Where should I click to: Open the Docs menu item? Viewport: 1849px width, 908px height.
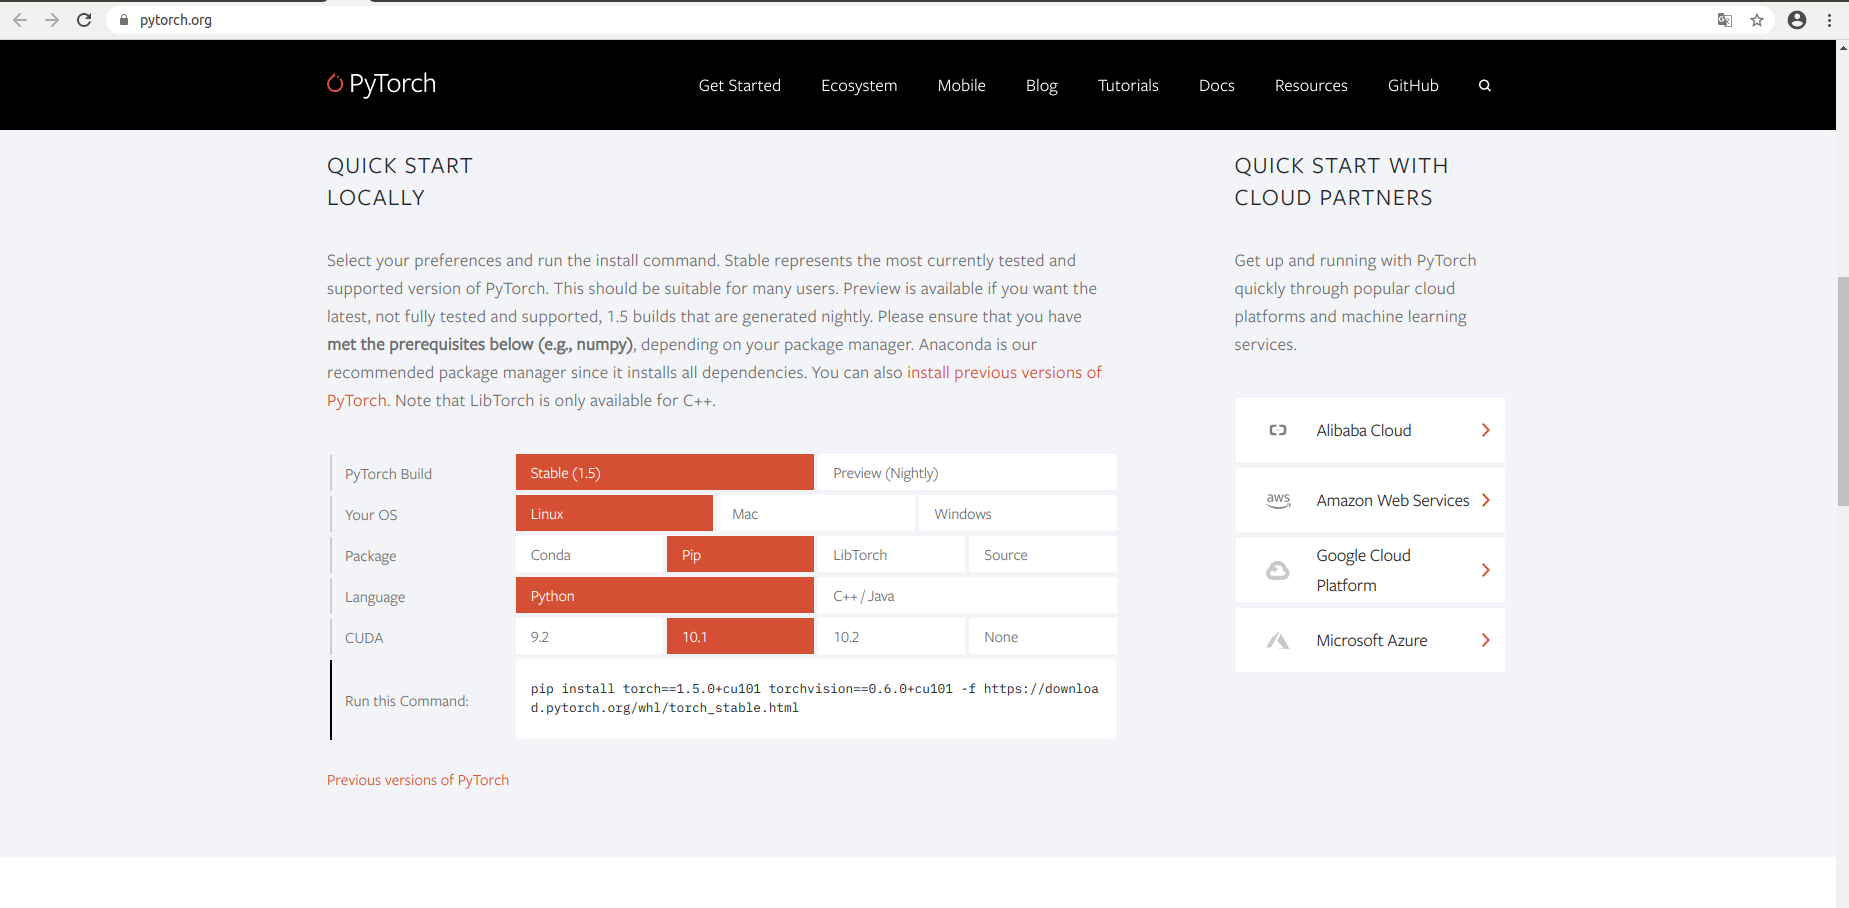tap(1217, 86)
